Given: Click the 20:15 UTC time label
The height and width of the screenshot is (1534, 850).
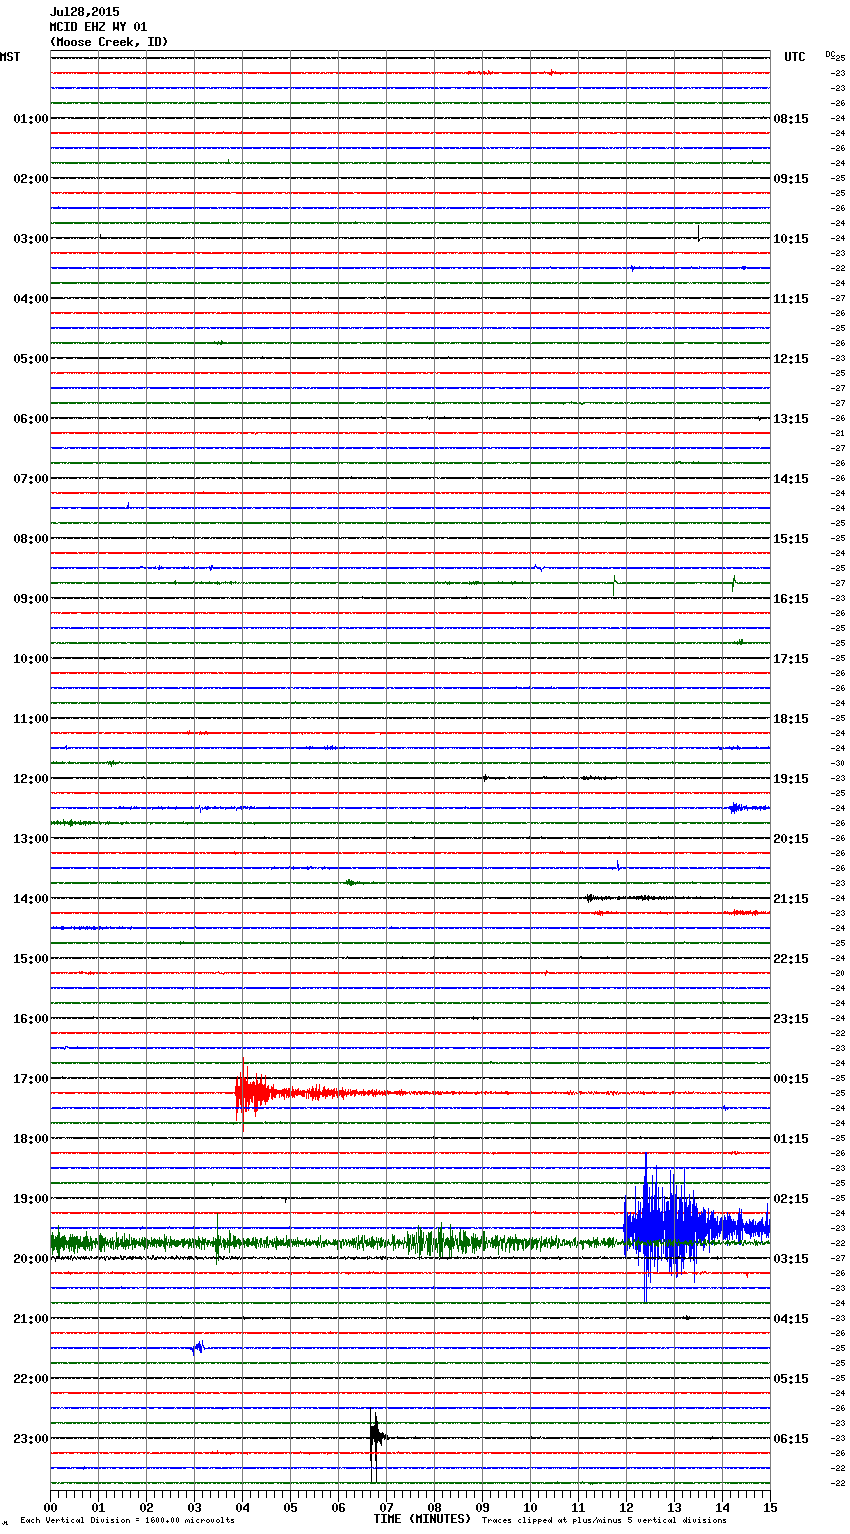Looking at the screenshot, I should pyautogui.click(x=791, y=838).
